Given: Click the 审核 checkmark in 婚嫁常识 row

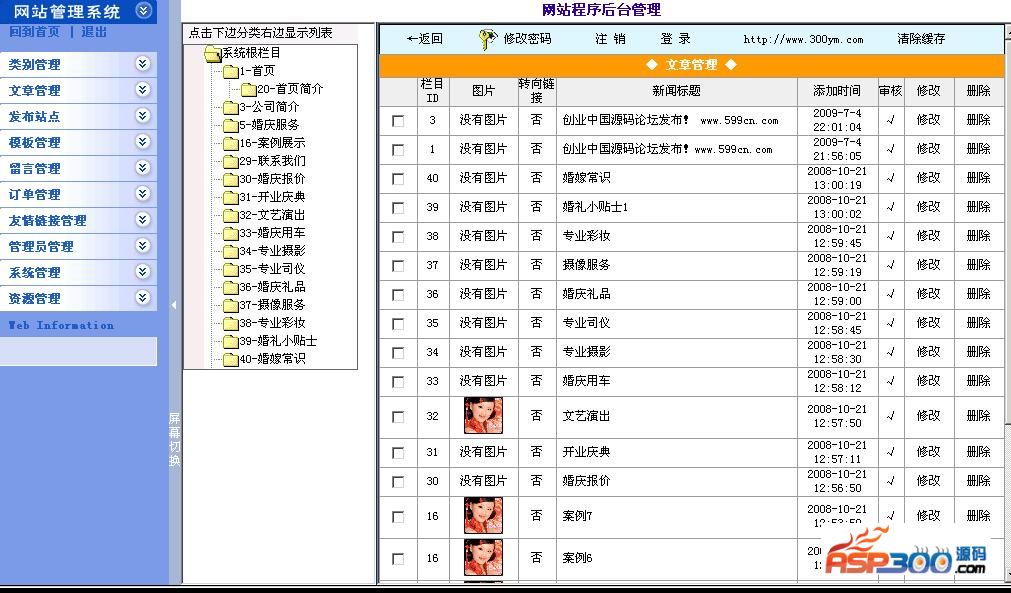Looking at the screenshot, I should [x=890, y=178].
